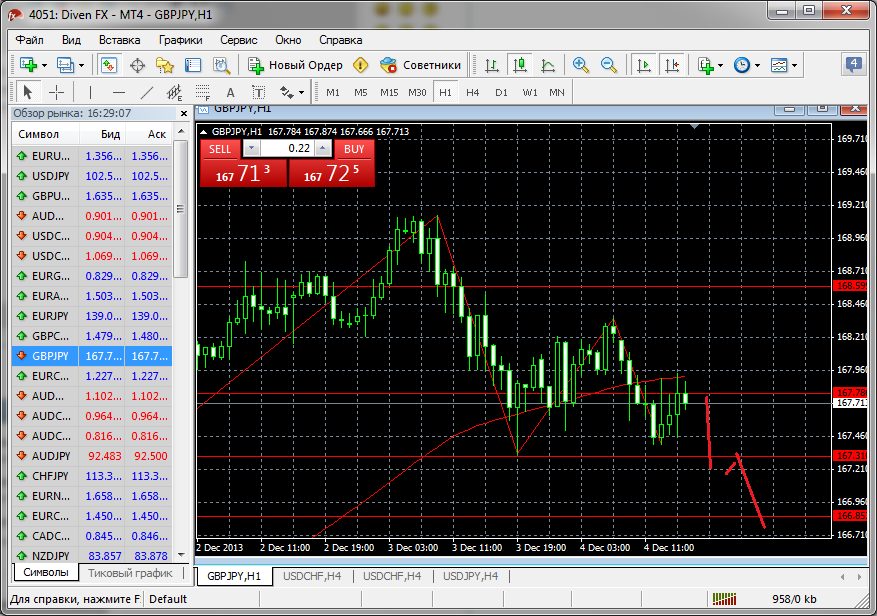Select the M15 timeframe button
877x616 pixels.
point(389,92)
